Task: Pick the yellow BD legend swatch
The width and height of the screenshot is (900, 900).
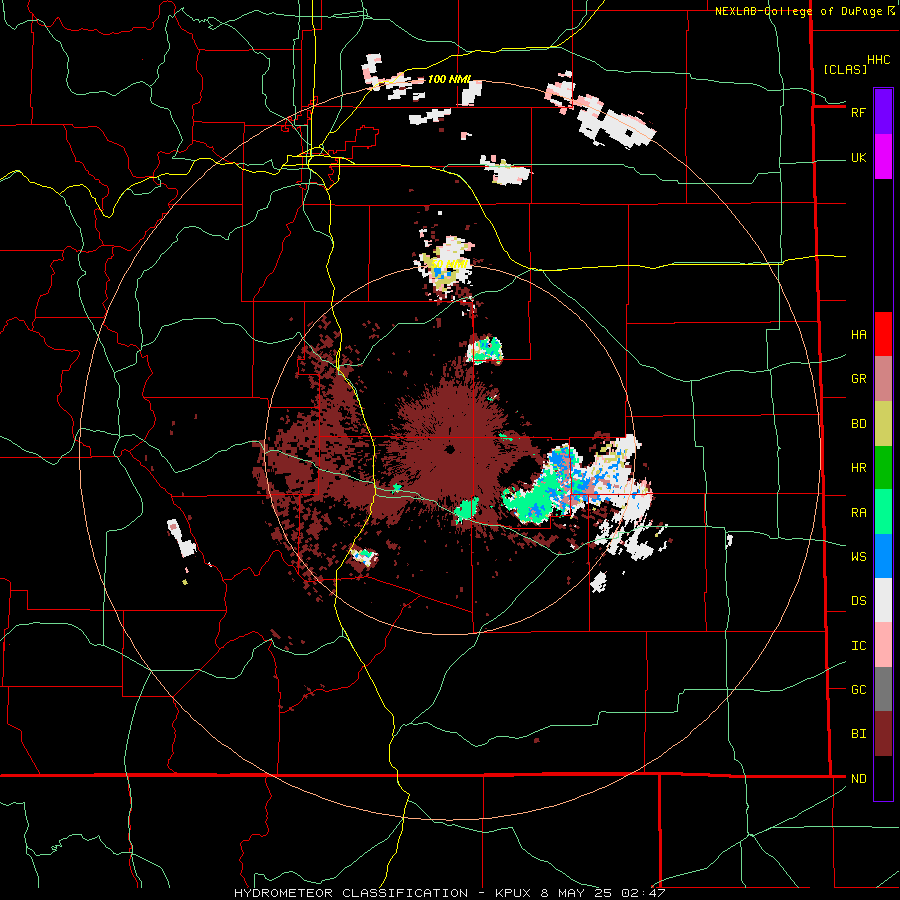Action: (x=883, y=423)
